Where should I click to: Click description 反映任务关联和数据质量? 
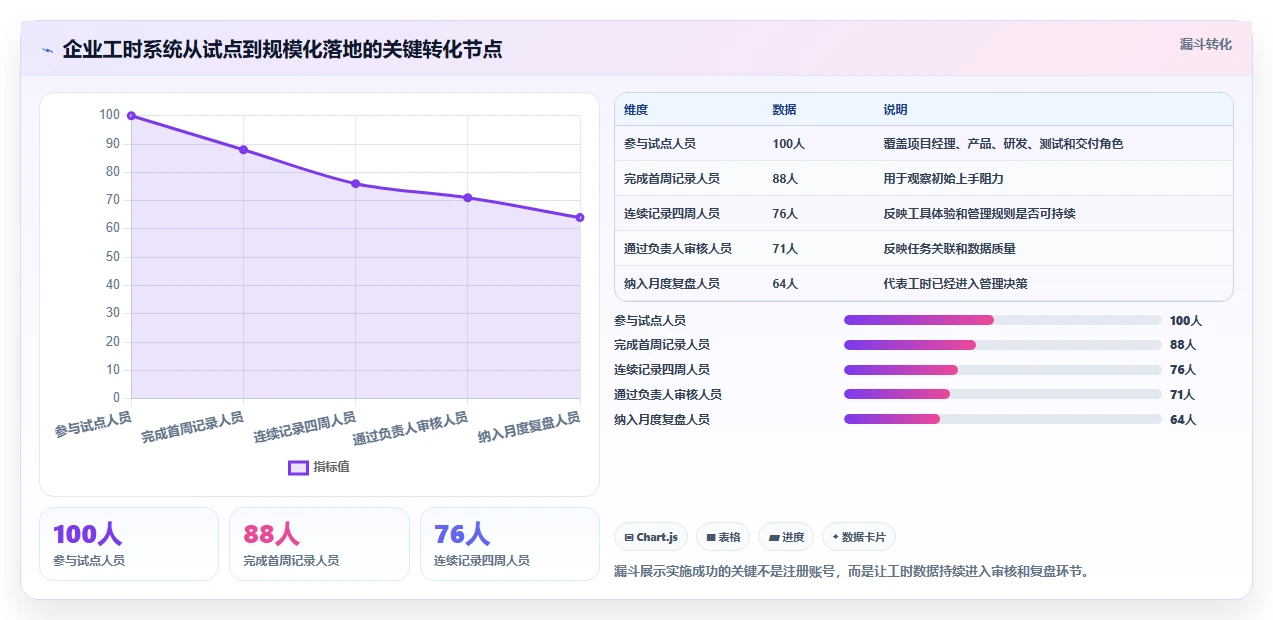[x=949, y=249]
